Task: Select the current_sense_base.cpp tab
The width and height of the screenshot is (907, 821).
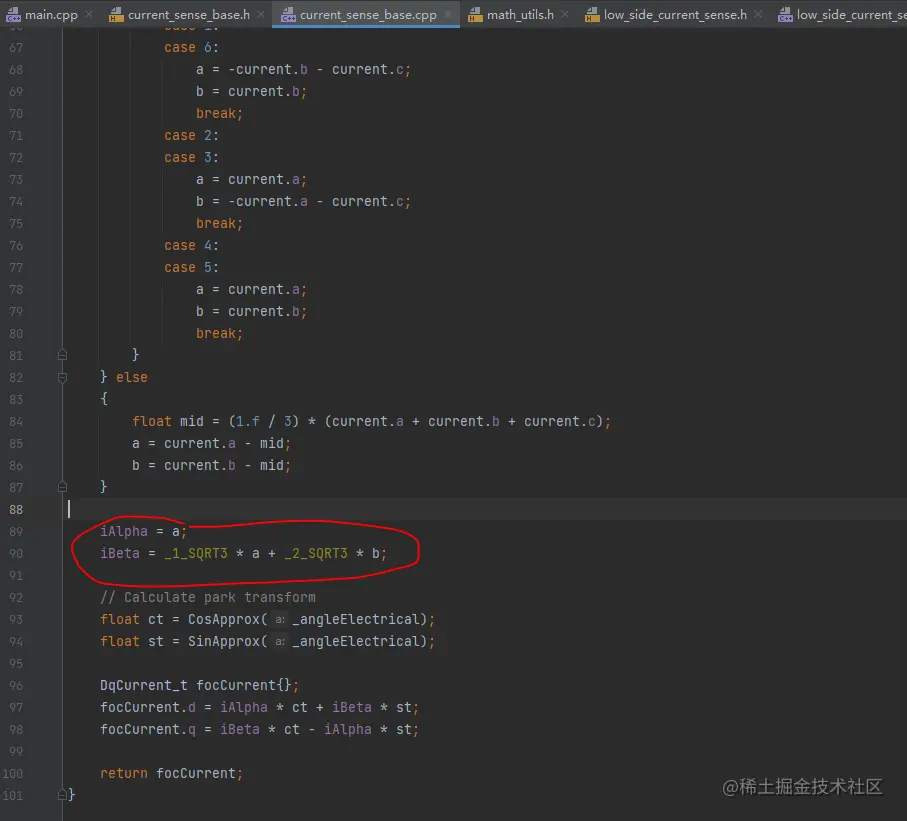Action: (368, 14)
